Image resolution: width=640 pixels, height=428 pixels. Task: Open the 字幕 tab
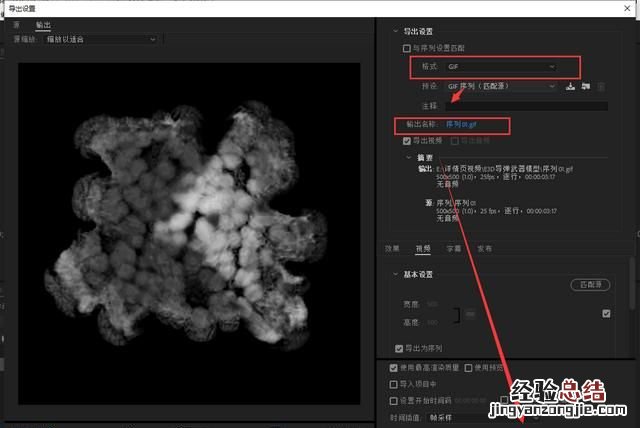coord(453,248)
